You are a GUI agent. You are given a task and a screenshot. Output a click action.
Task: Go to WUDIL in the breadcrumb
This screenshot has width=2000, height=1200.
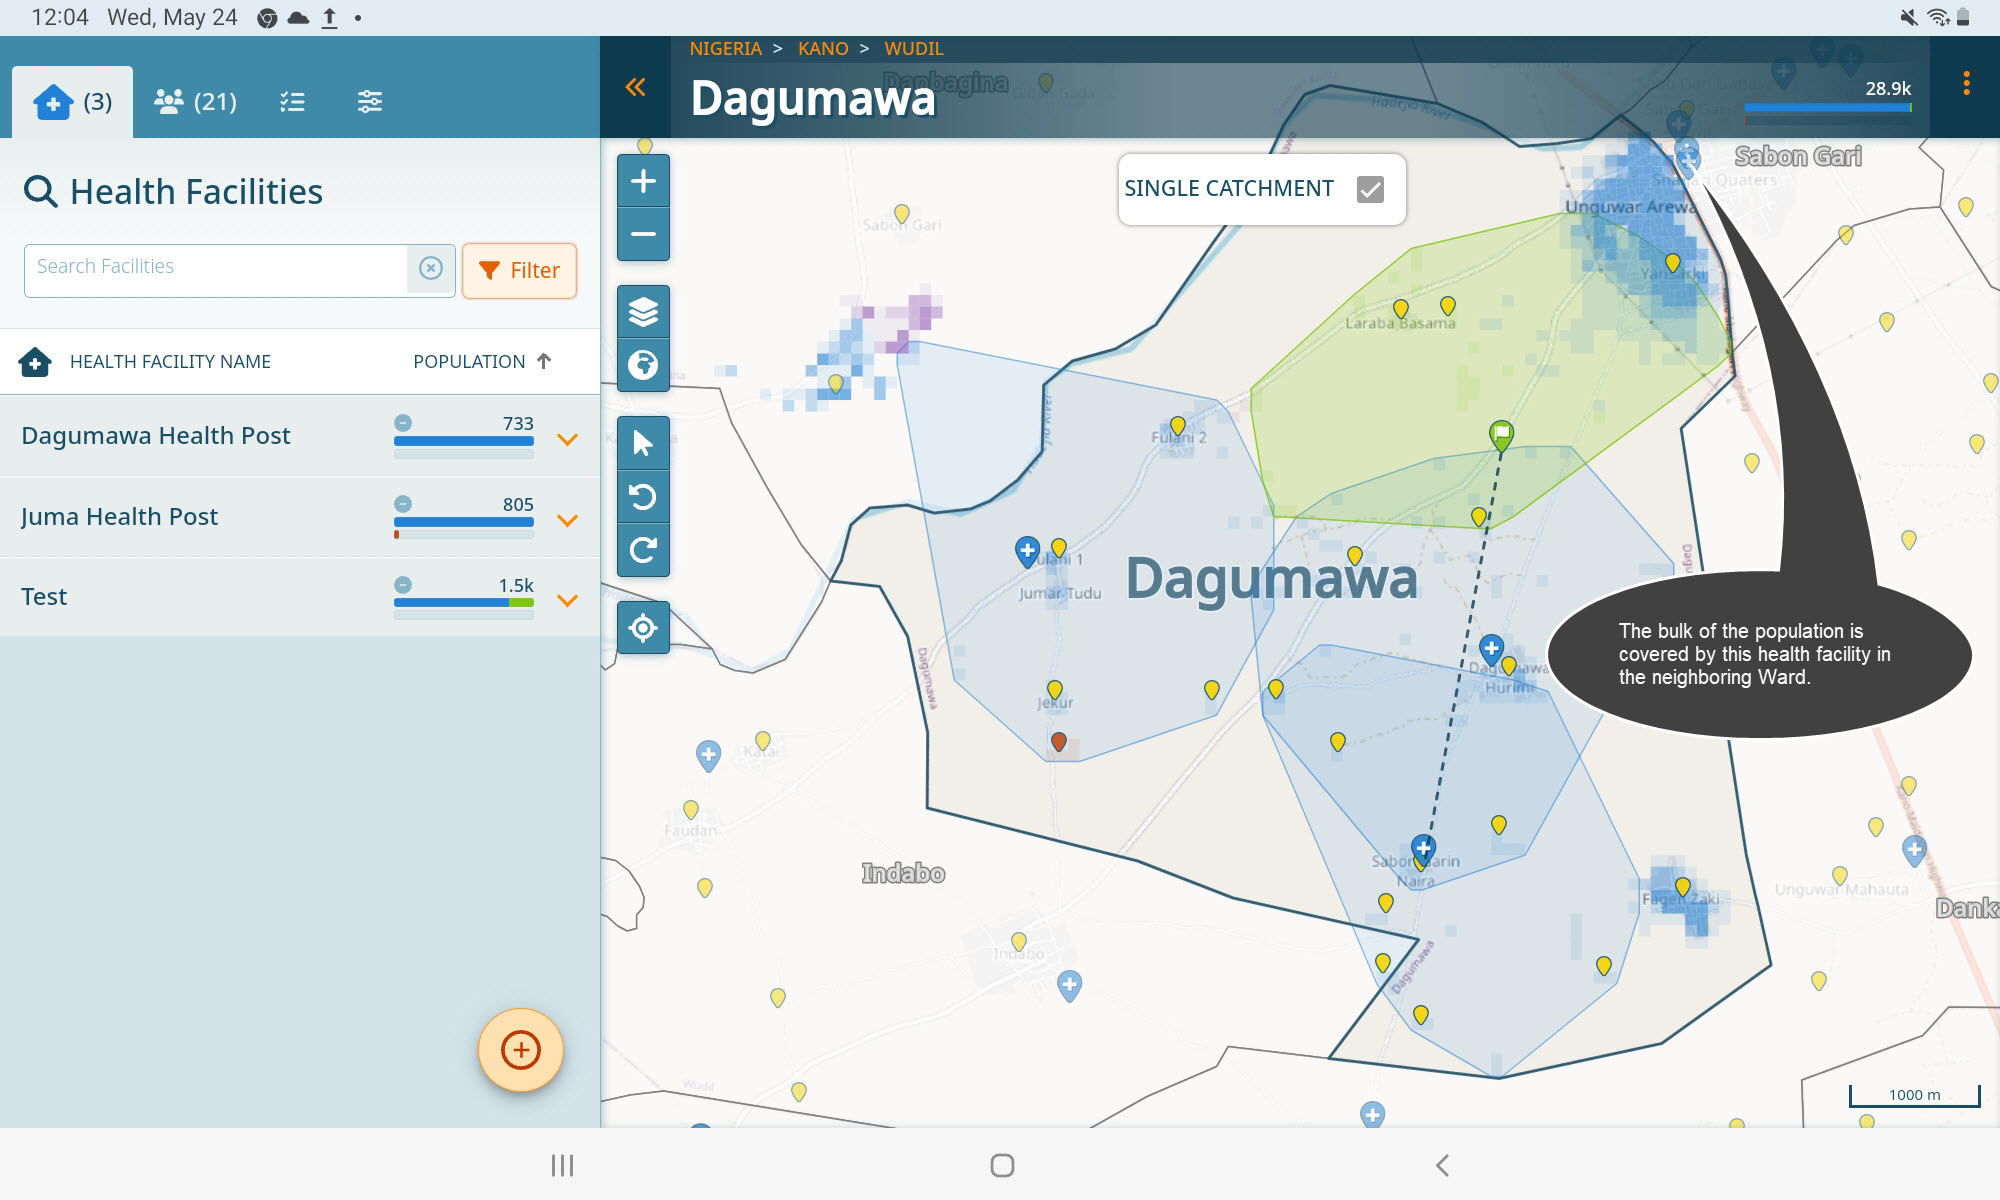914,48
